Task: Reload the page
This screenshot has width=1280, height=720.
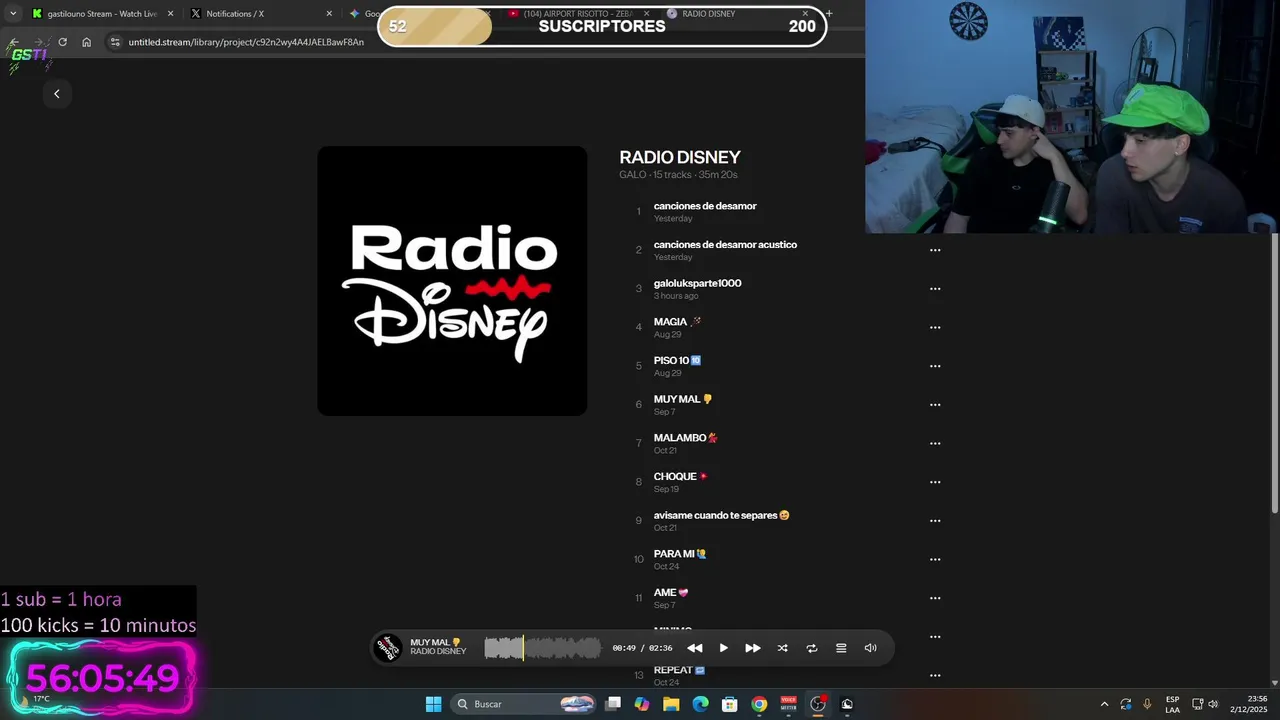Action: (62, 42)
